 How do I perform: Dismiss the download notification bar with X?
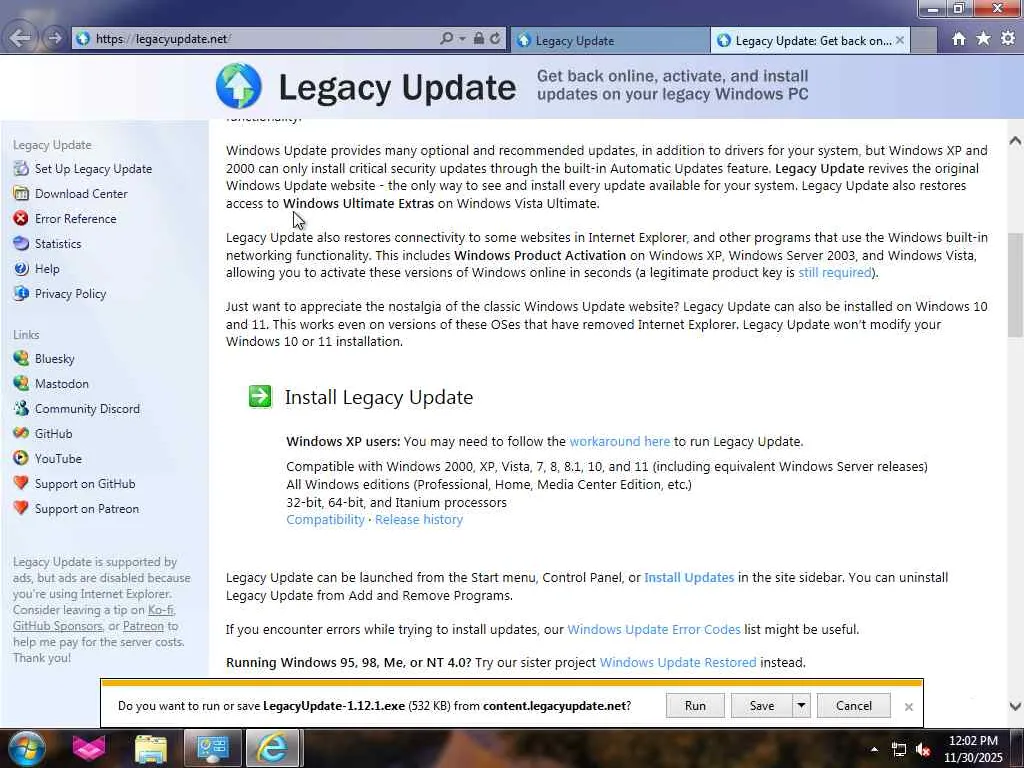tap(908, 707)
